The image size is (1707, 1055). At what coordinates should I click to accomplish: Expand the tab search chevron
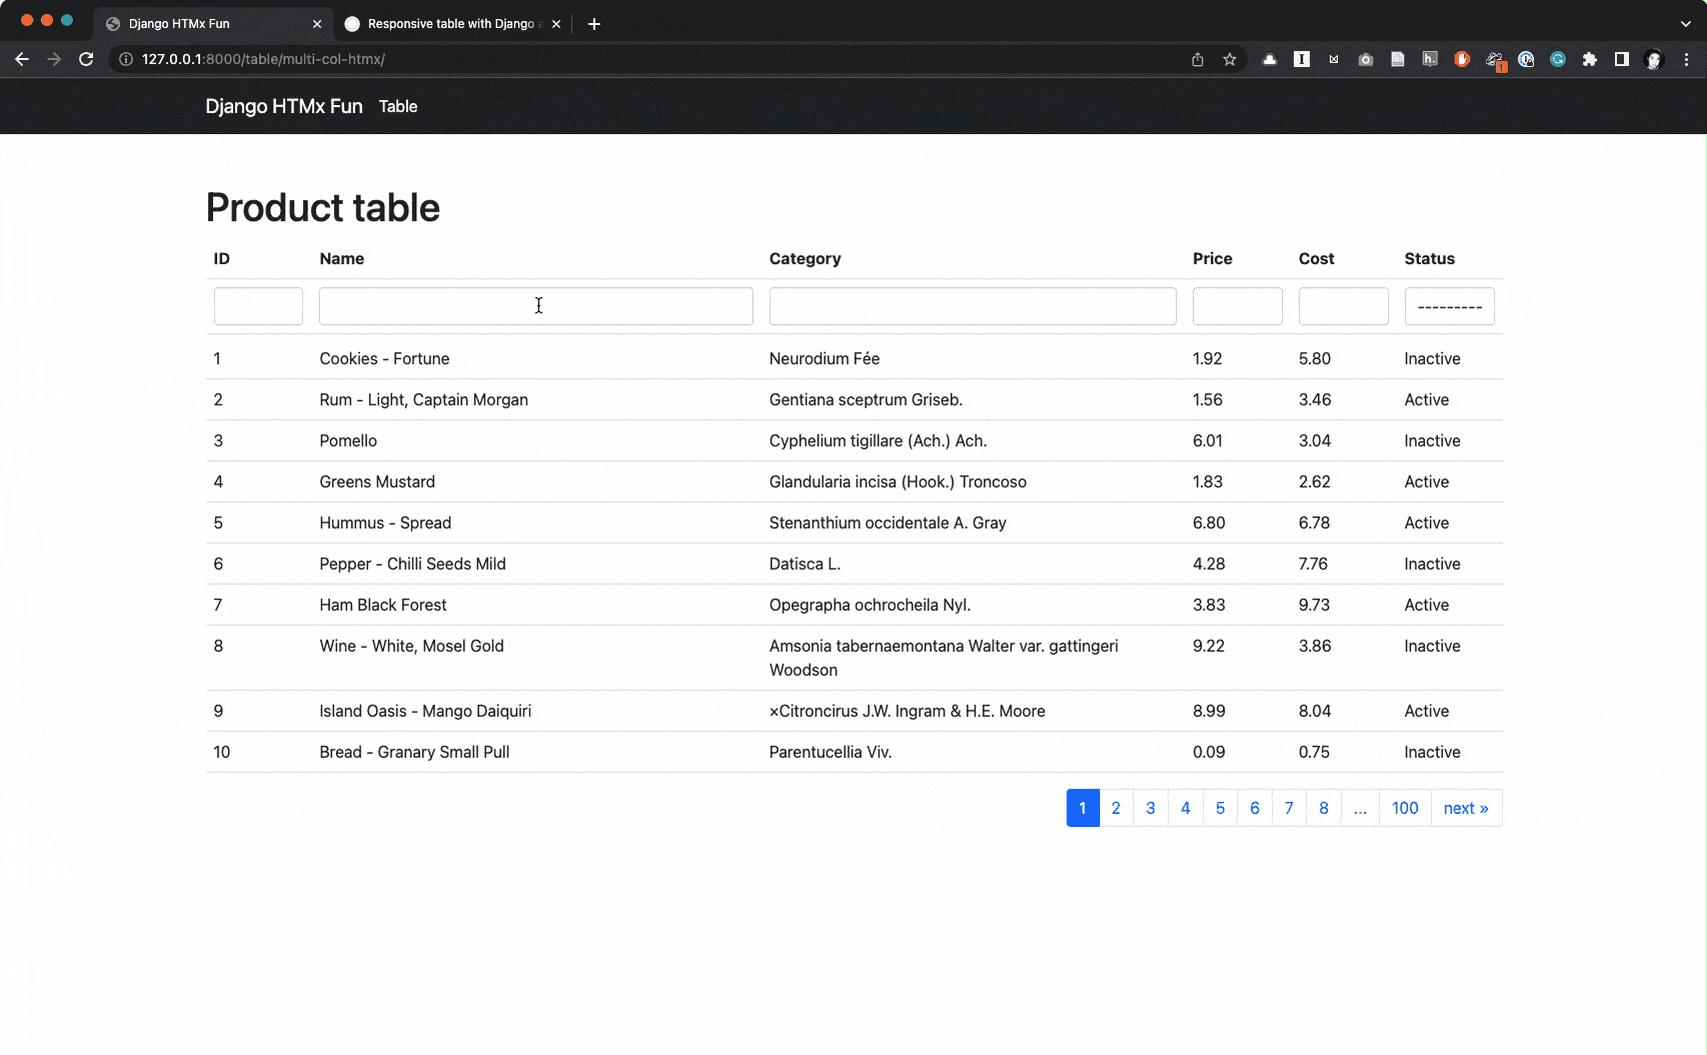tap(1685, 24)
